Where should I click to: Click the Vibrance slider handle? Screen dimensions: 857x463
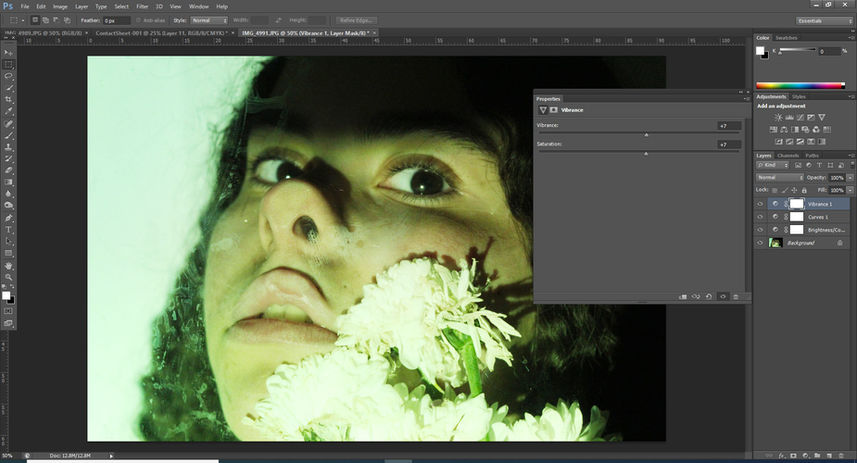(x=646, y=134)
